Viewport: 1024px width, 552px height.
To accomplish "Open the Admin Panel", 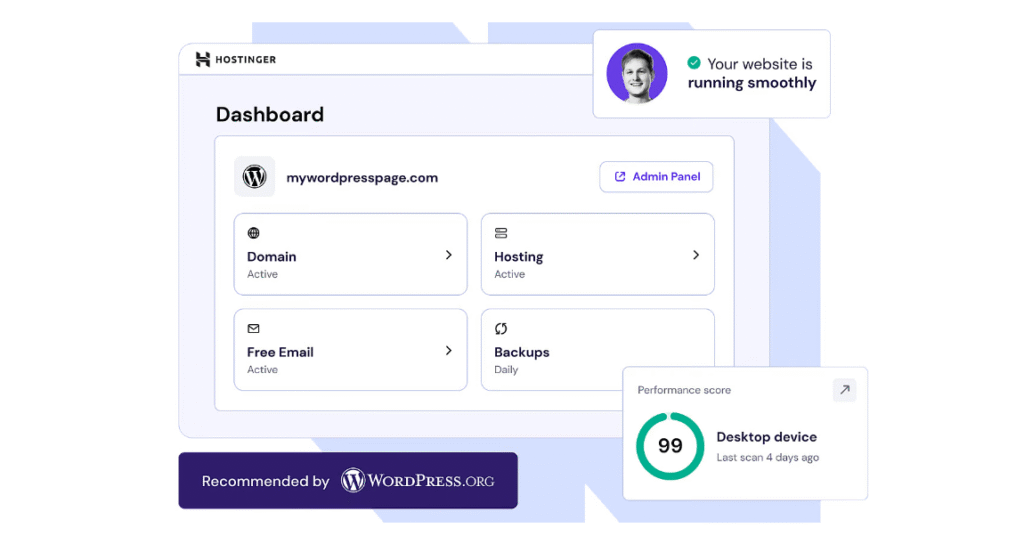I will 656,176.
